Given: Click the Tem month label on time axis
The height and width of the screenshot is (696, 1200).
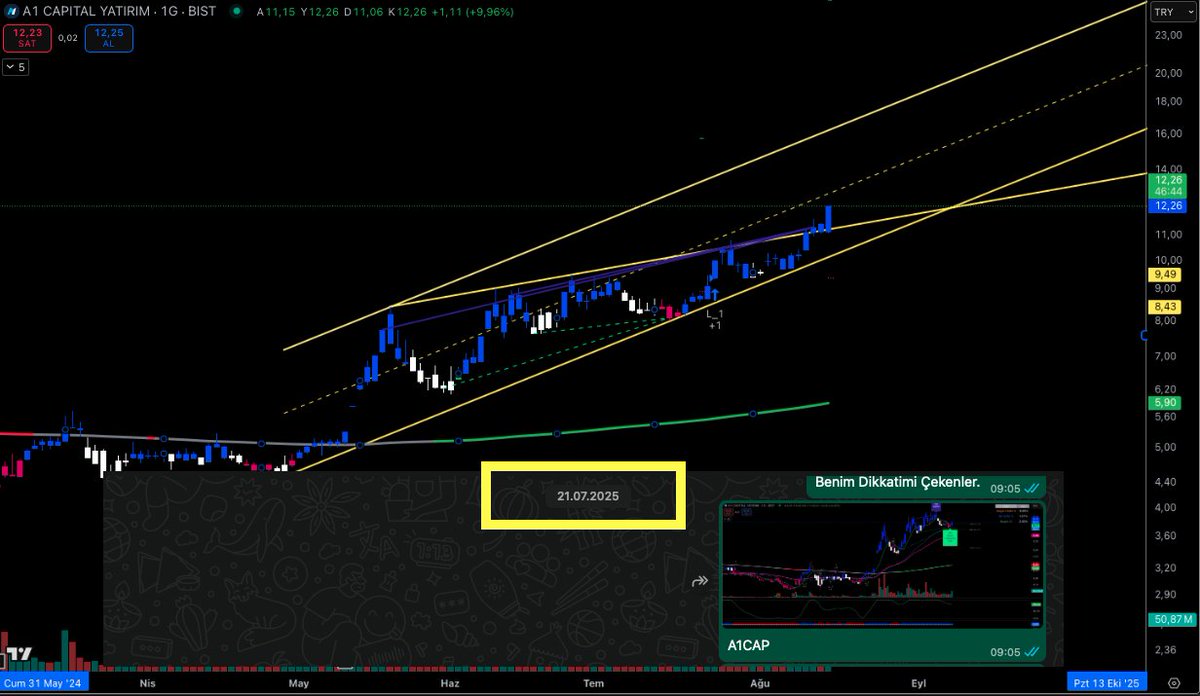Looking at the screenshot, I should coord(594,683).
